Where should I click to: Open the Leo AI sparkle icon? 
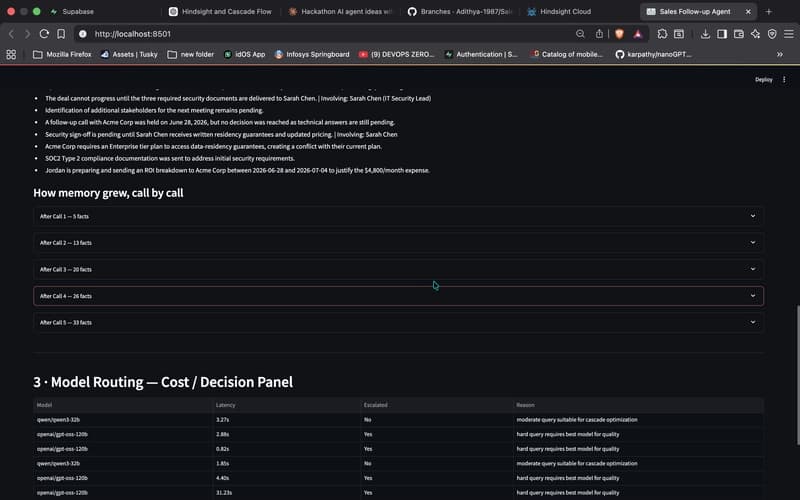tap(756, 34)
